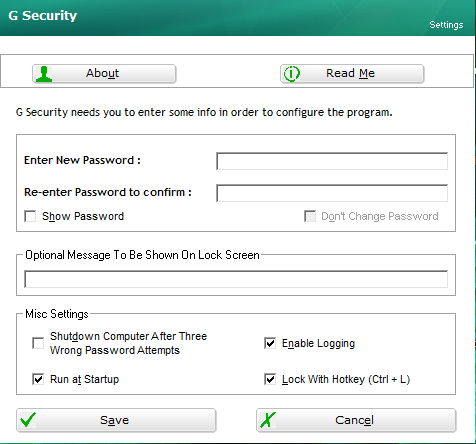Click the Re-enter Password confirm field
This screenshot has width=476, height=444.
point(332,193)
